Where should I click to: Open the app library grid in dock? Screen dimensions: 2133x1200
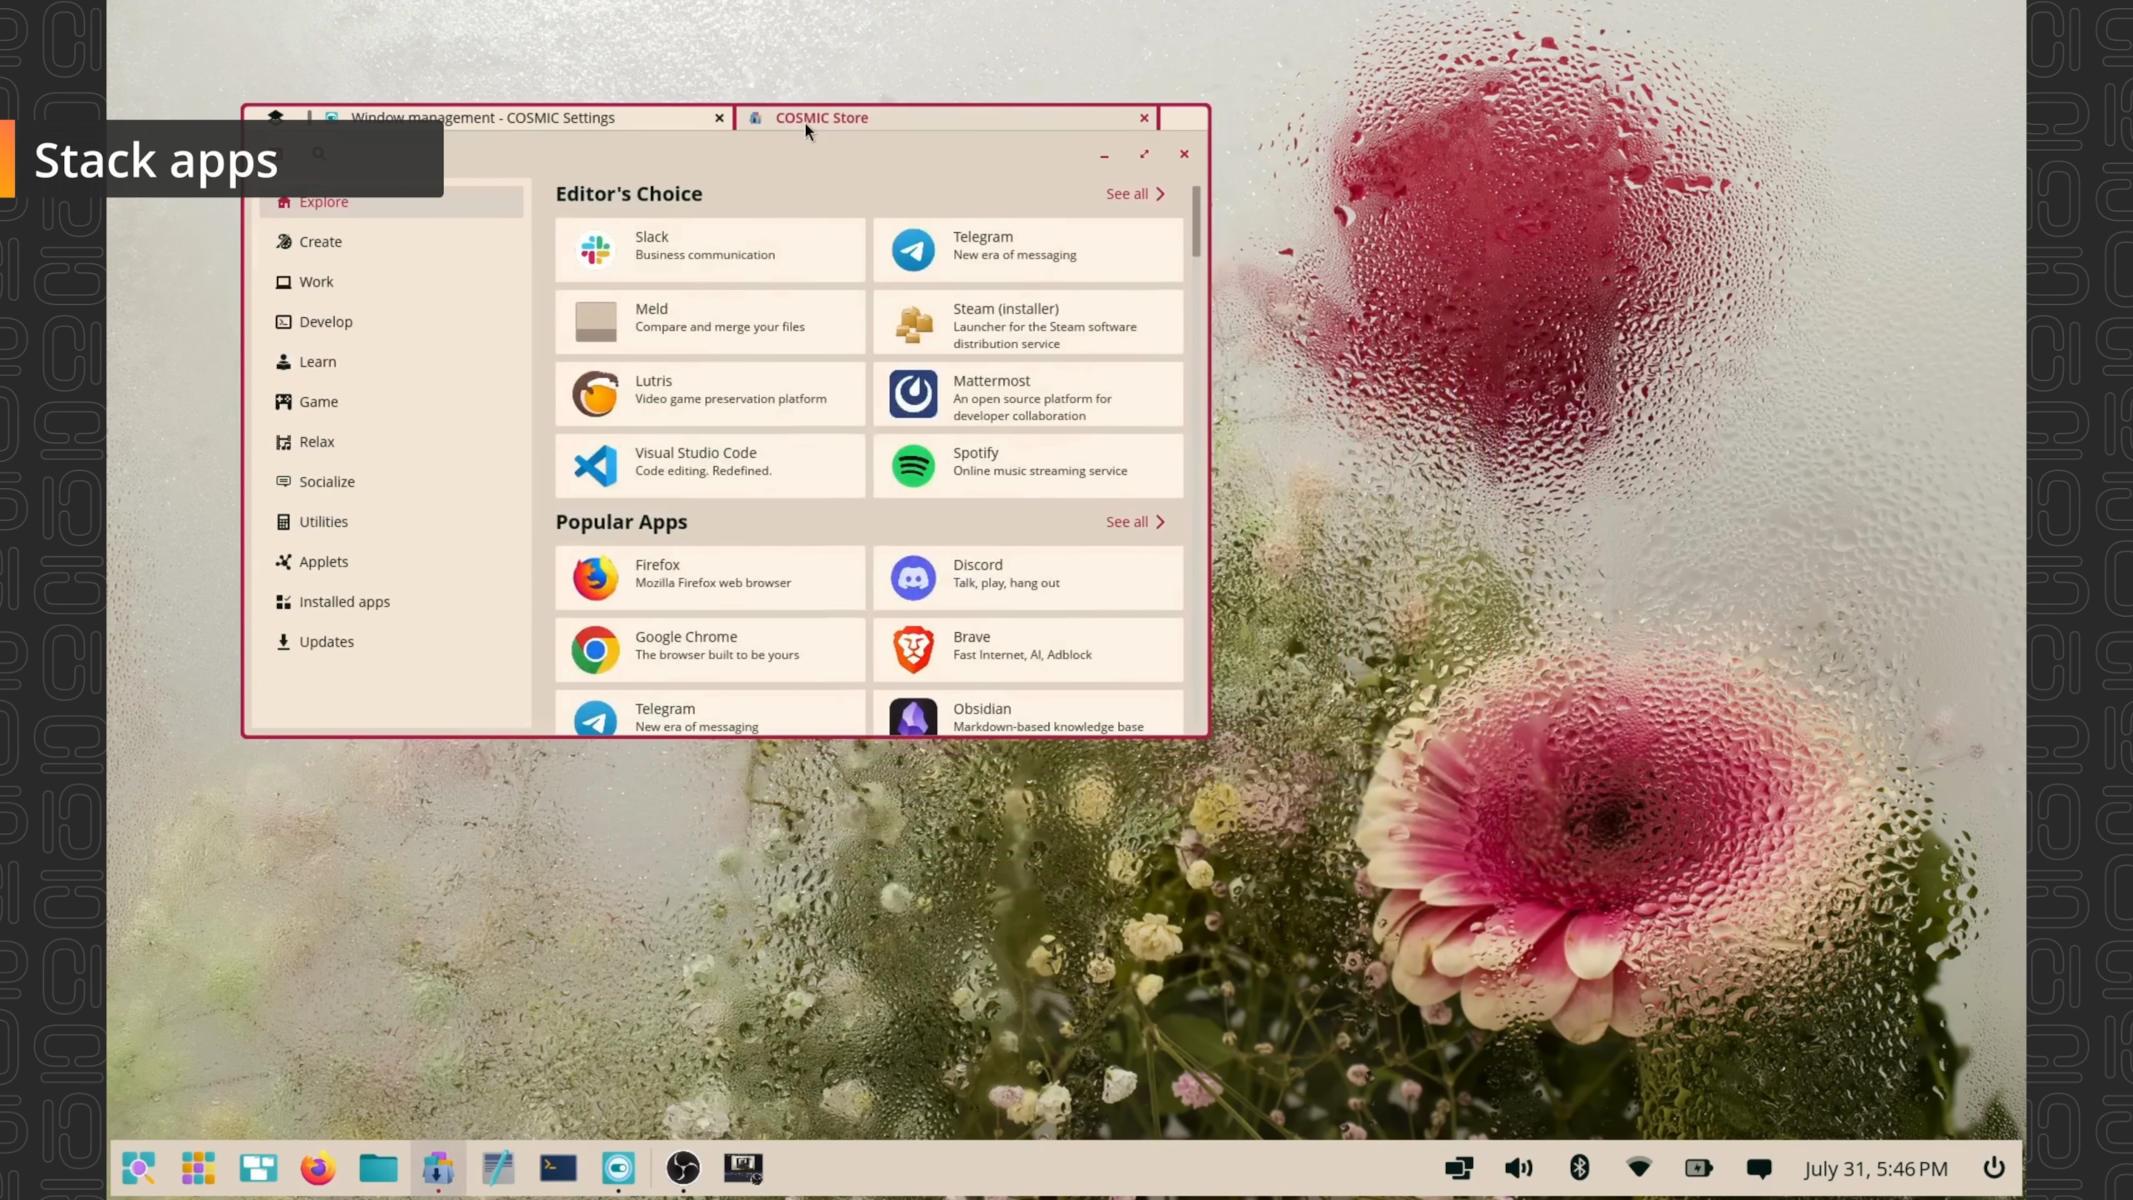point(198,1167)
